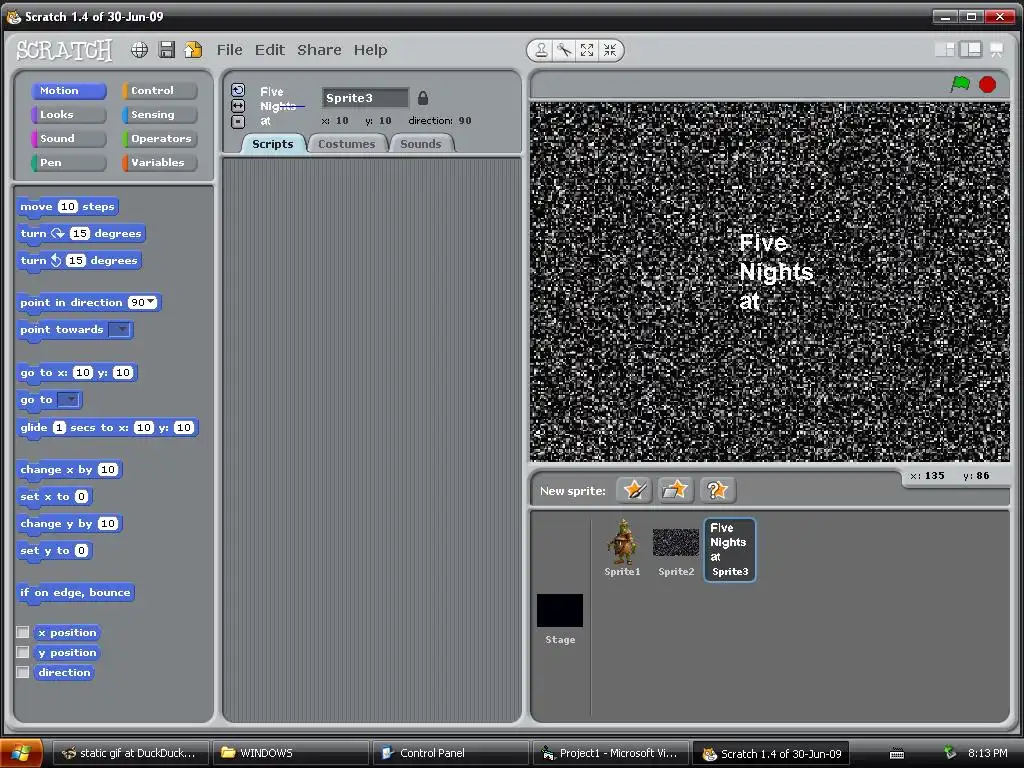
Task: Start scripts with the green flag
Action: click(x=960, y=84)
